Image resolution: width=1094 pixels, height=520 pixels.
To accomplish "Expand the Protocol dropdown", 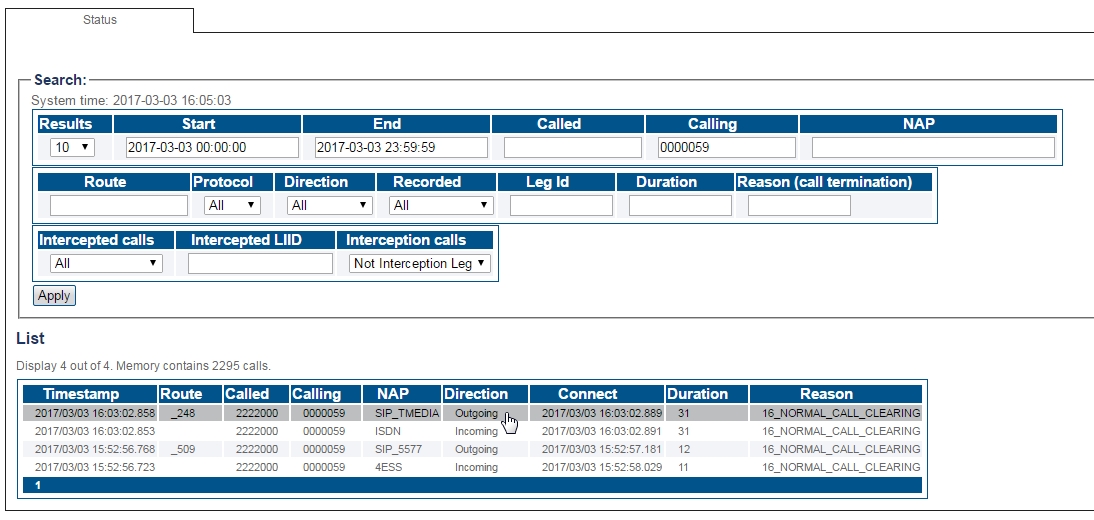I will (232, 205).
